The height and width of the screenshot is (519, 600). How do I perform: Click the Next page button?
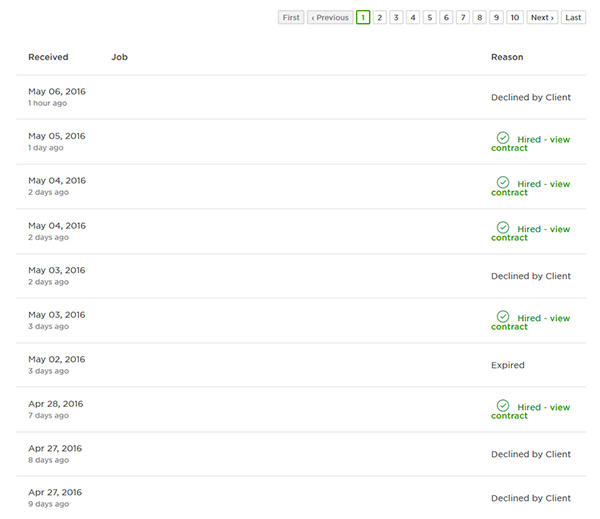click(542, 17)
